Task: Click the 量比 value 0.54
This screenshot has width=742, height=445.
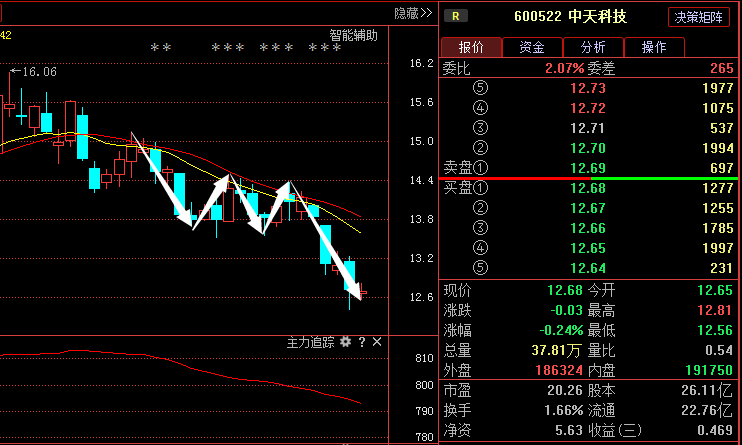Action: (x=719, y=350)
